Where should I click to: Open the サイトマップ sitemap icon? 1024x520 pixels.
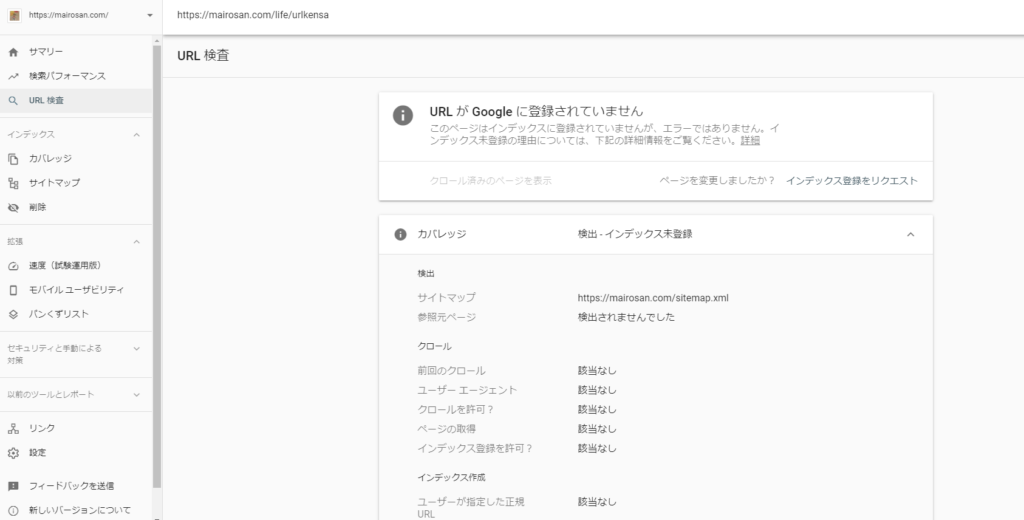point(13,183)
